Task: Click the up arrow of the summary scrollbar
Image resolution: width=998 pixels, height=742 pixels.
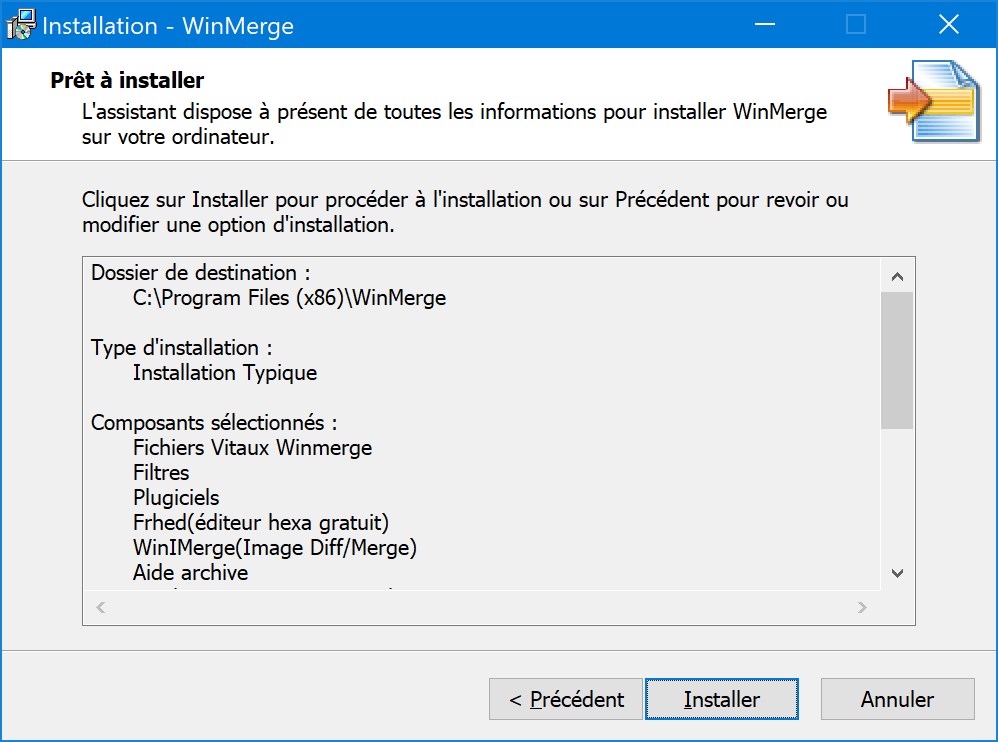Action: point(897,276)
